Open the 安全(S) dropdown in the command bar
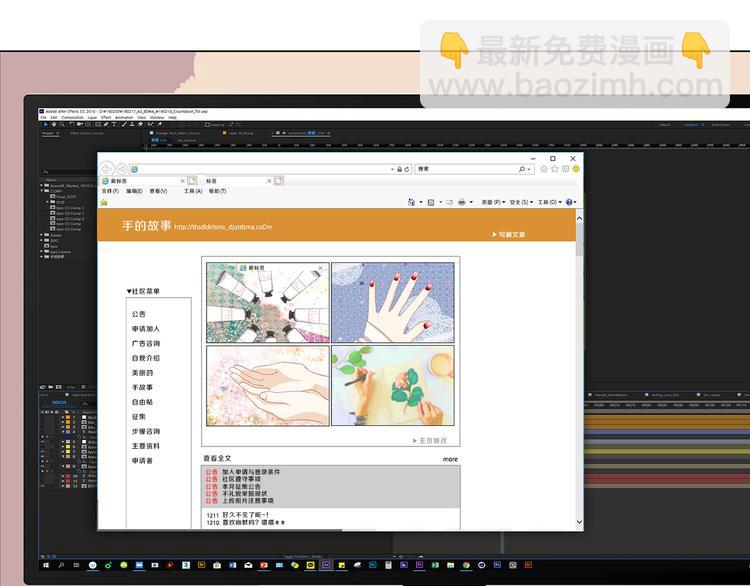This screenshot has height=586, width=750. [521, 202]
